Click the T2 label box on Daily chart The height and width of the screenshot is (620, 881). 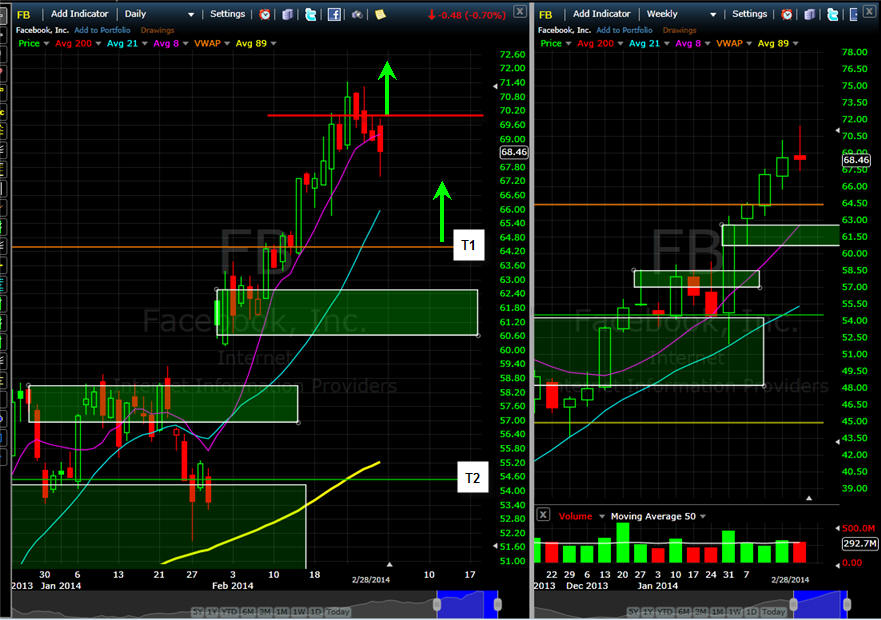(x=473, y=477)
